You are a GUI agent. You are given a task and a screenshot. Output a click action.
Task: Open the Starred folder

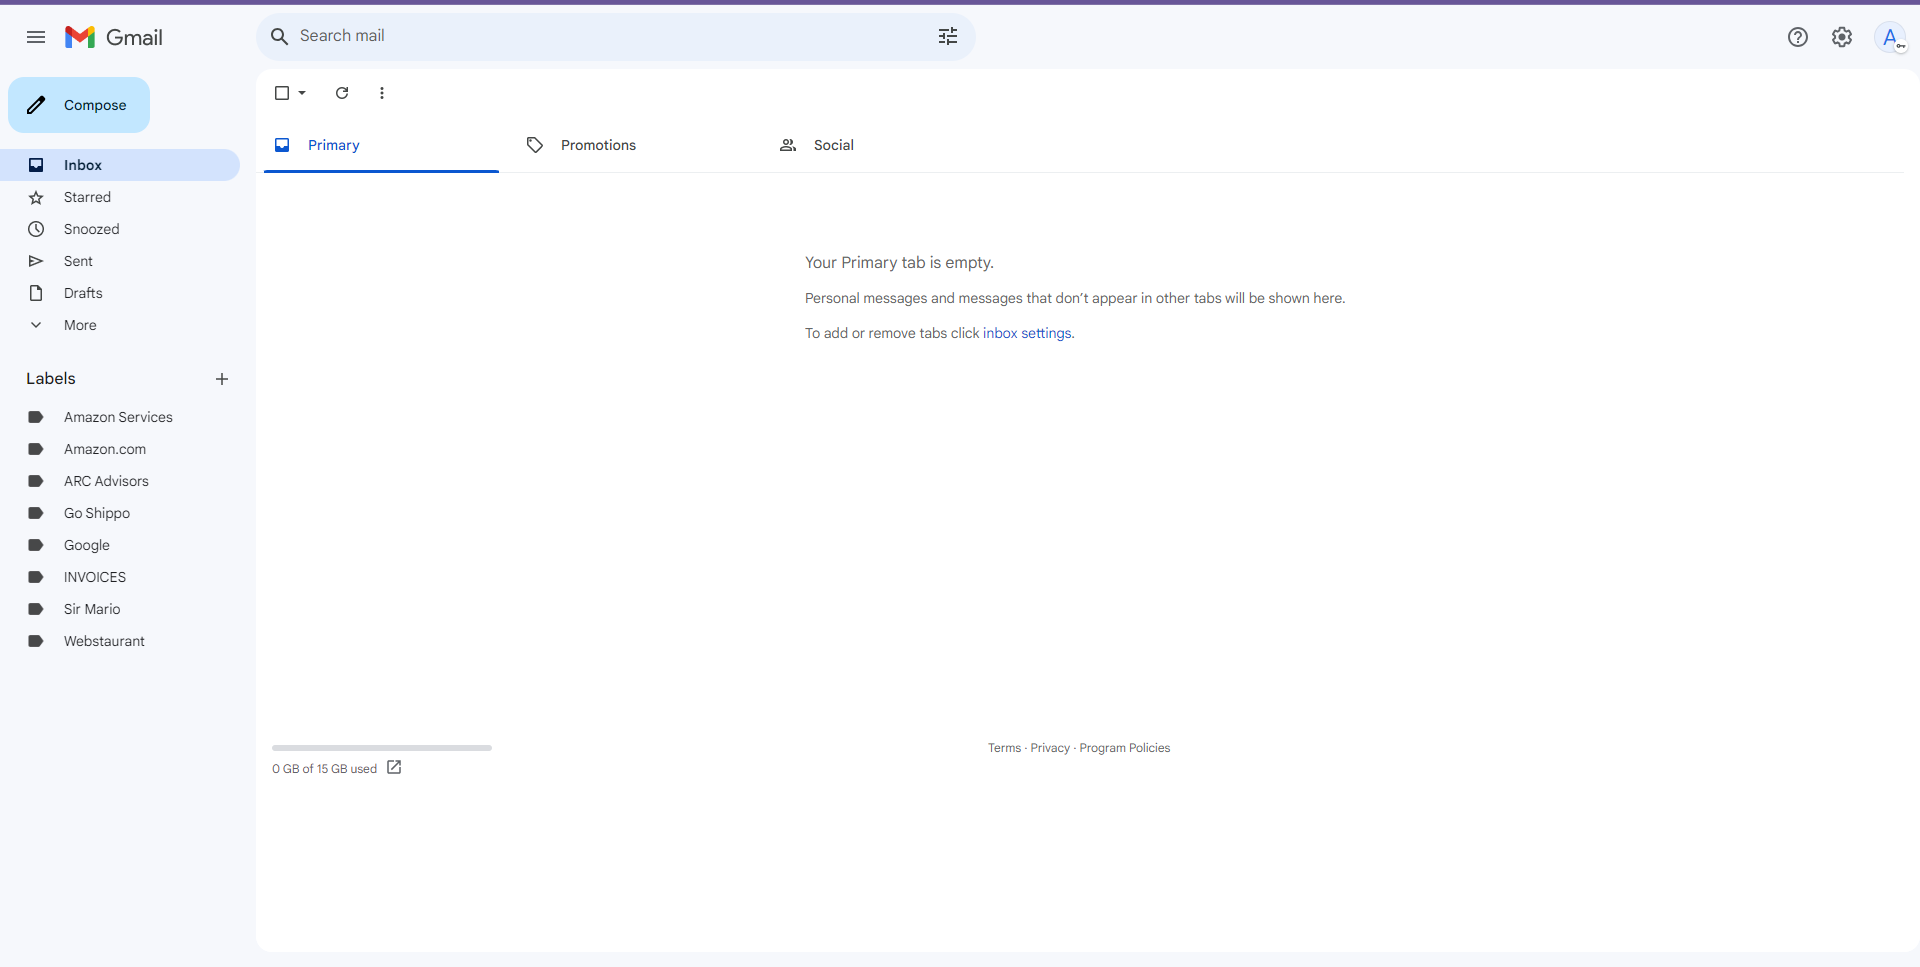120,197
